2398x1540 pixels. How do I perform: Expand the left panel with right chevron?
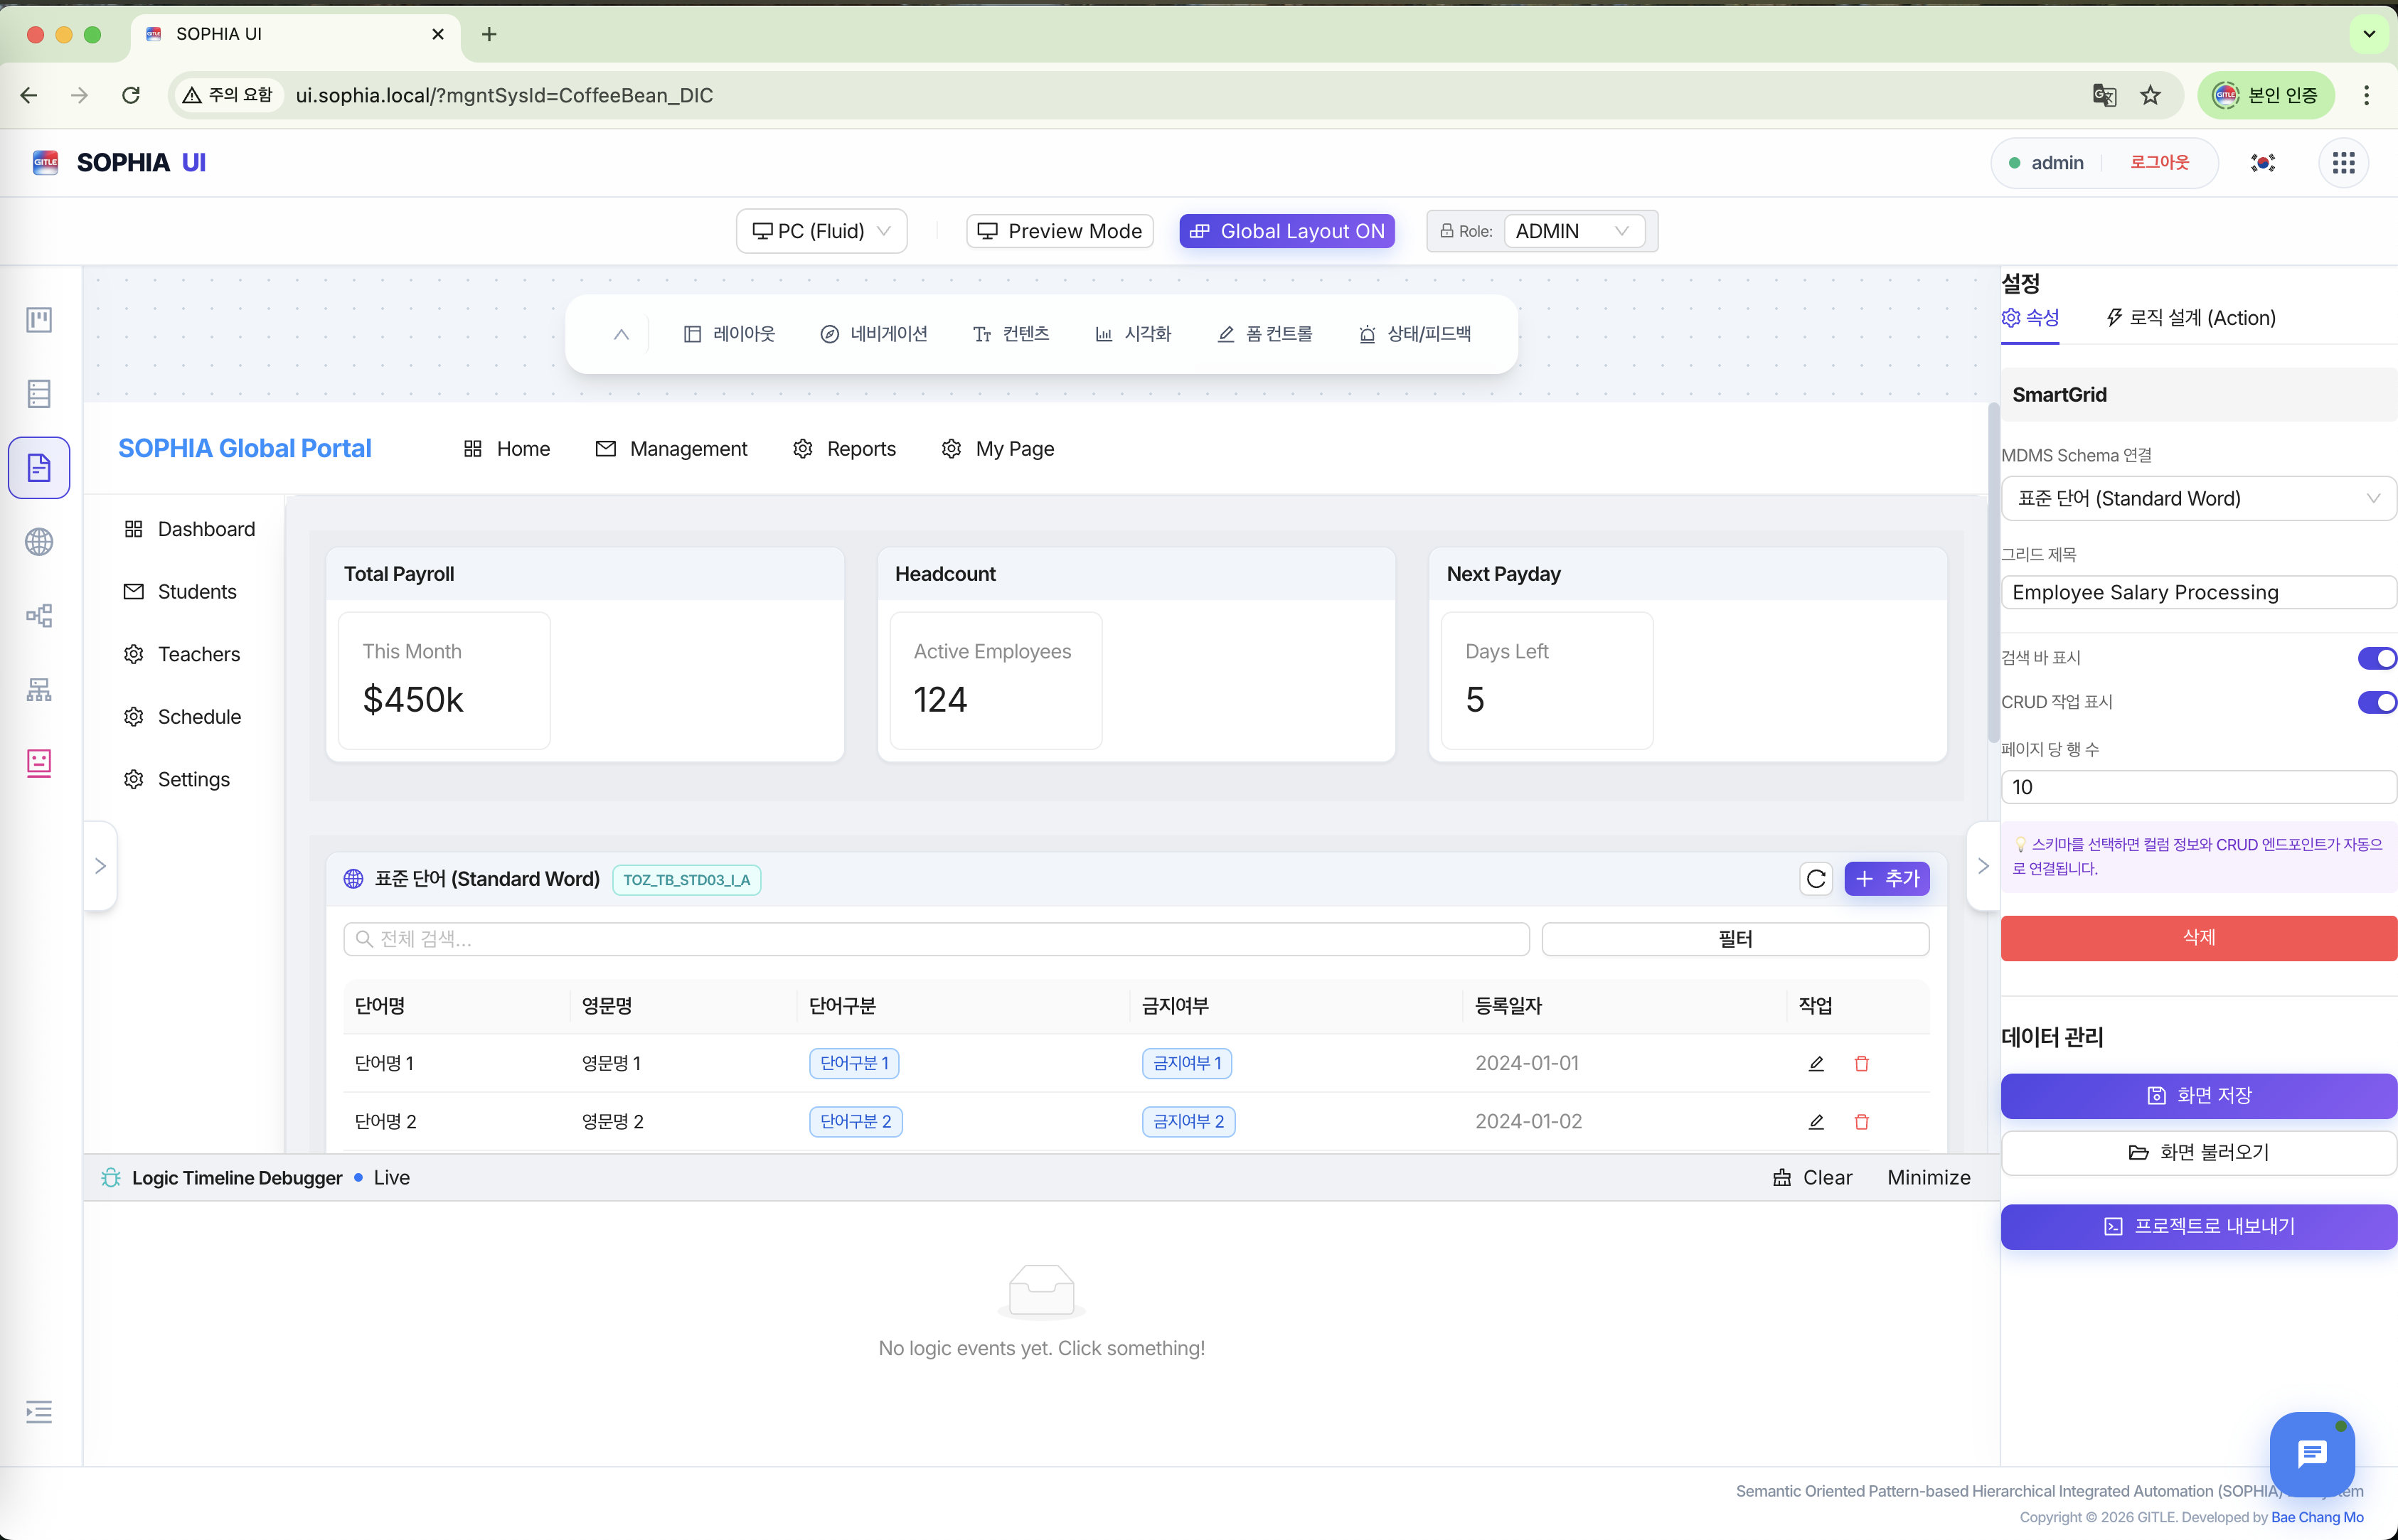point(100,866)
